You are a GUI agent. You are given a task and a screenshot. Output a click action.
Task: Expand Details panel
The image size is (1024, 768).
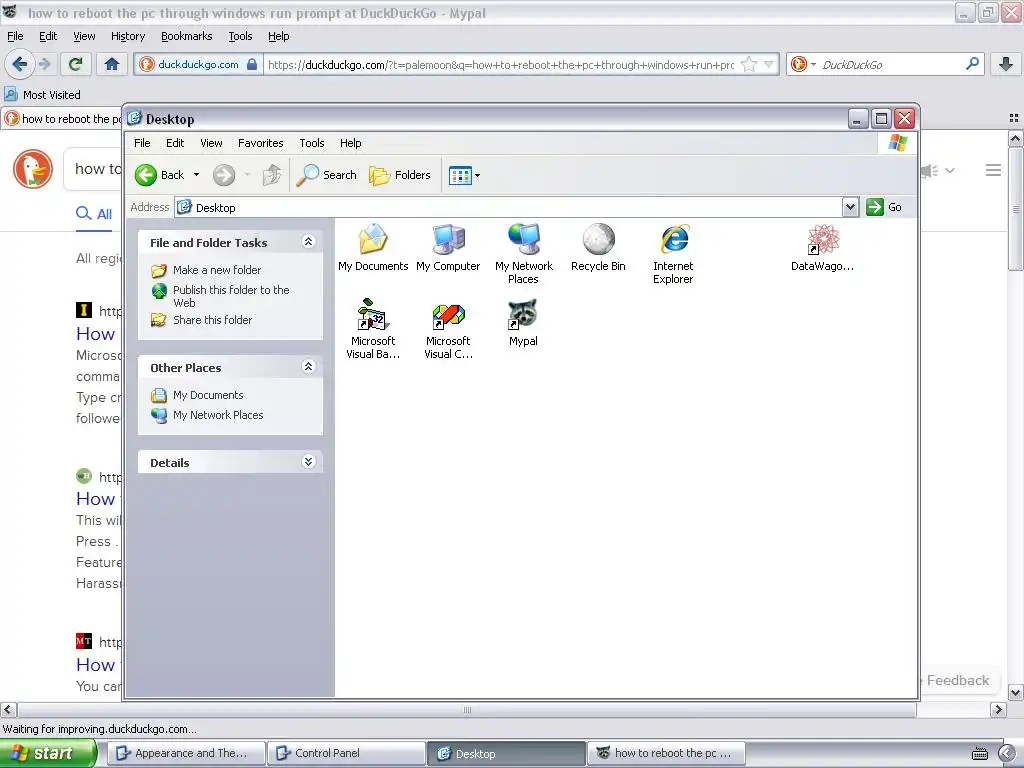(308, 462)
